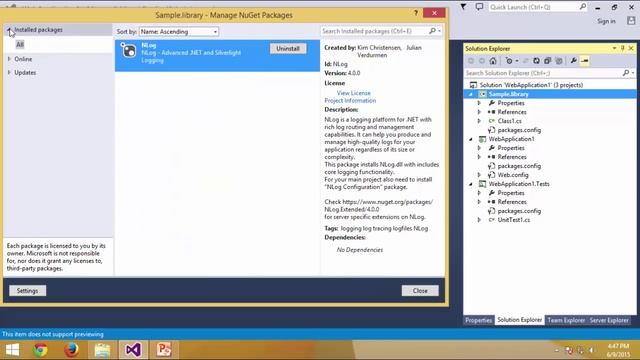This screenshot has height=360, width=640.
Task: Expand the Updates section
Action: [x=9, y=73]
